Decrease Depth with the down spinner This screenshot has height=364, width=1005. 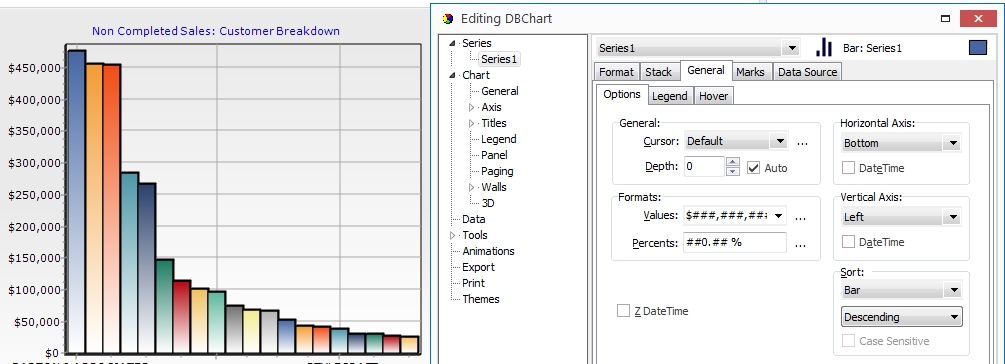733,171
